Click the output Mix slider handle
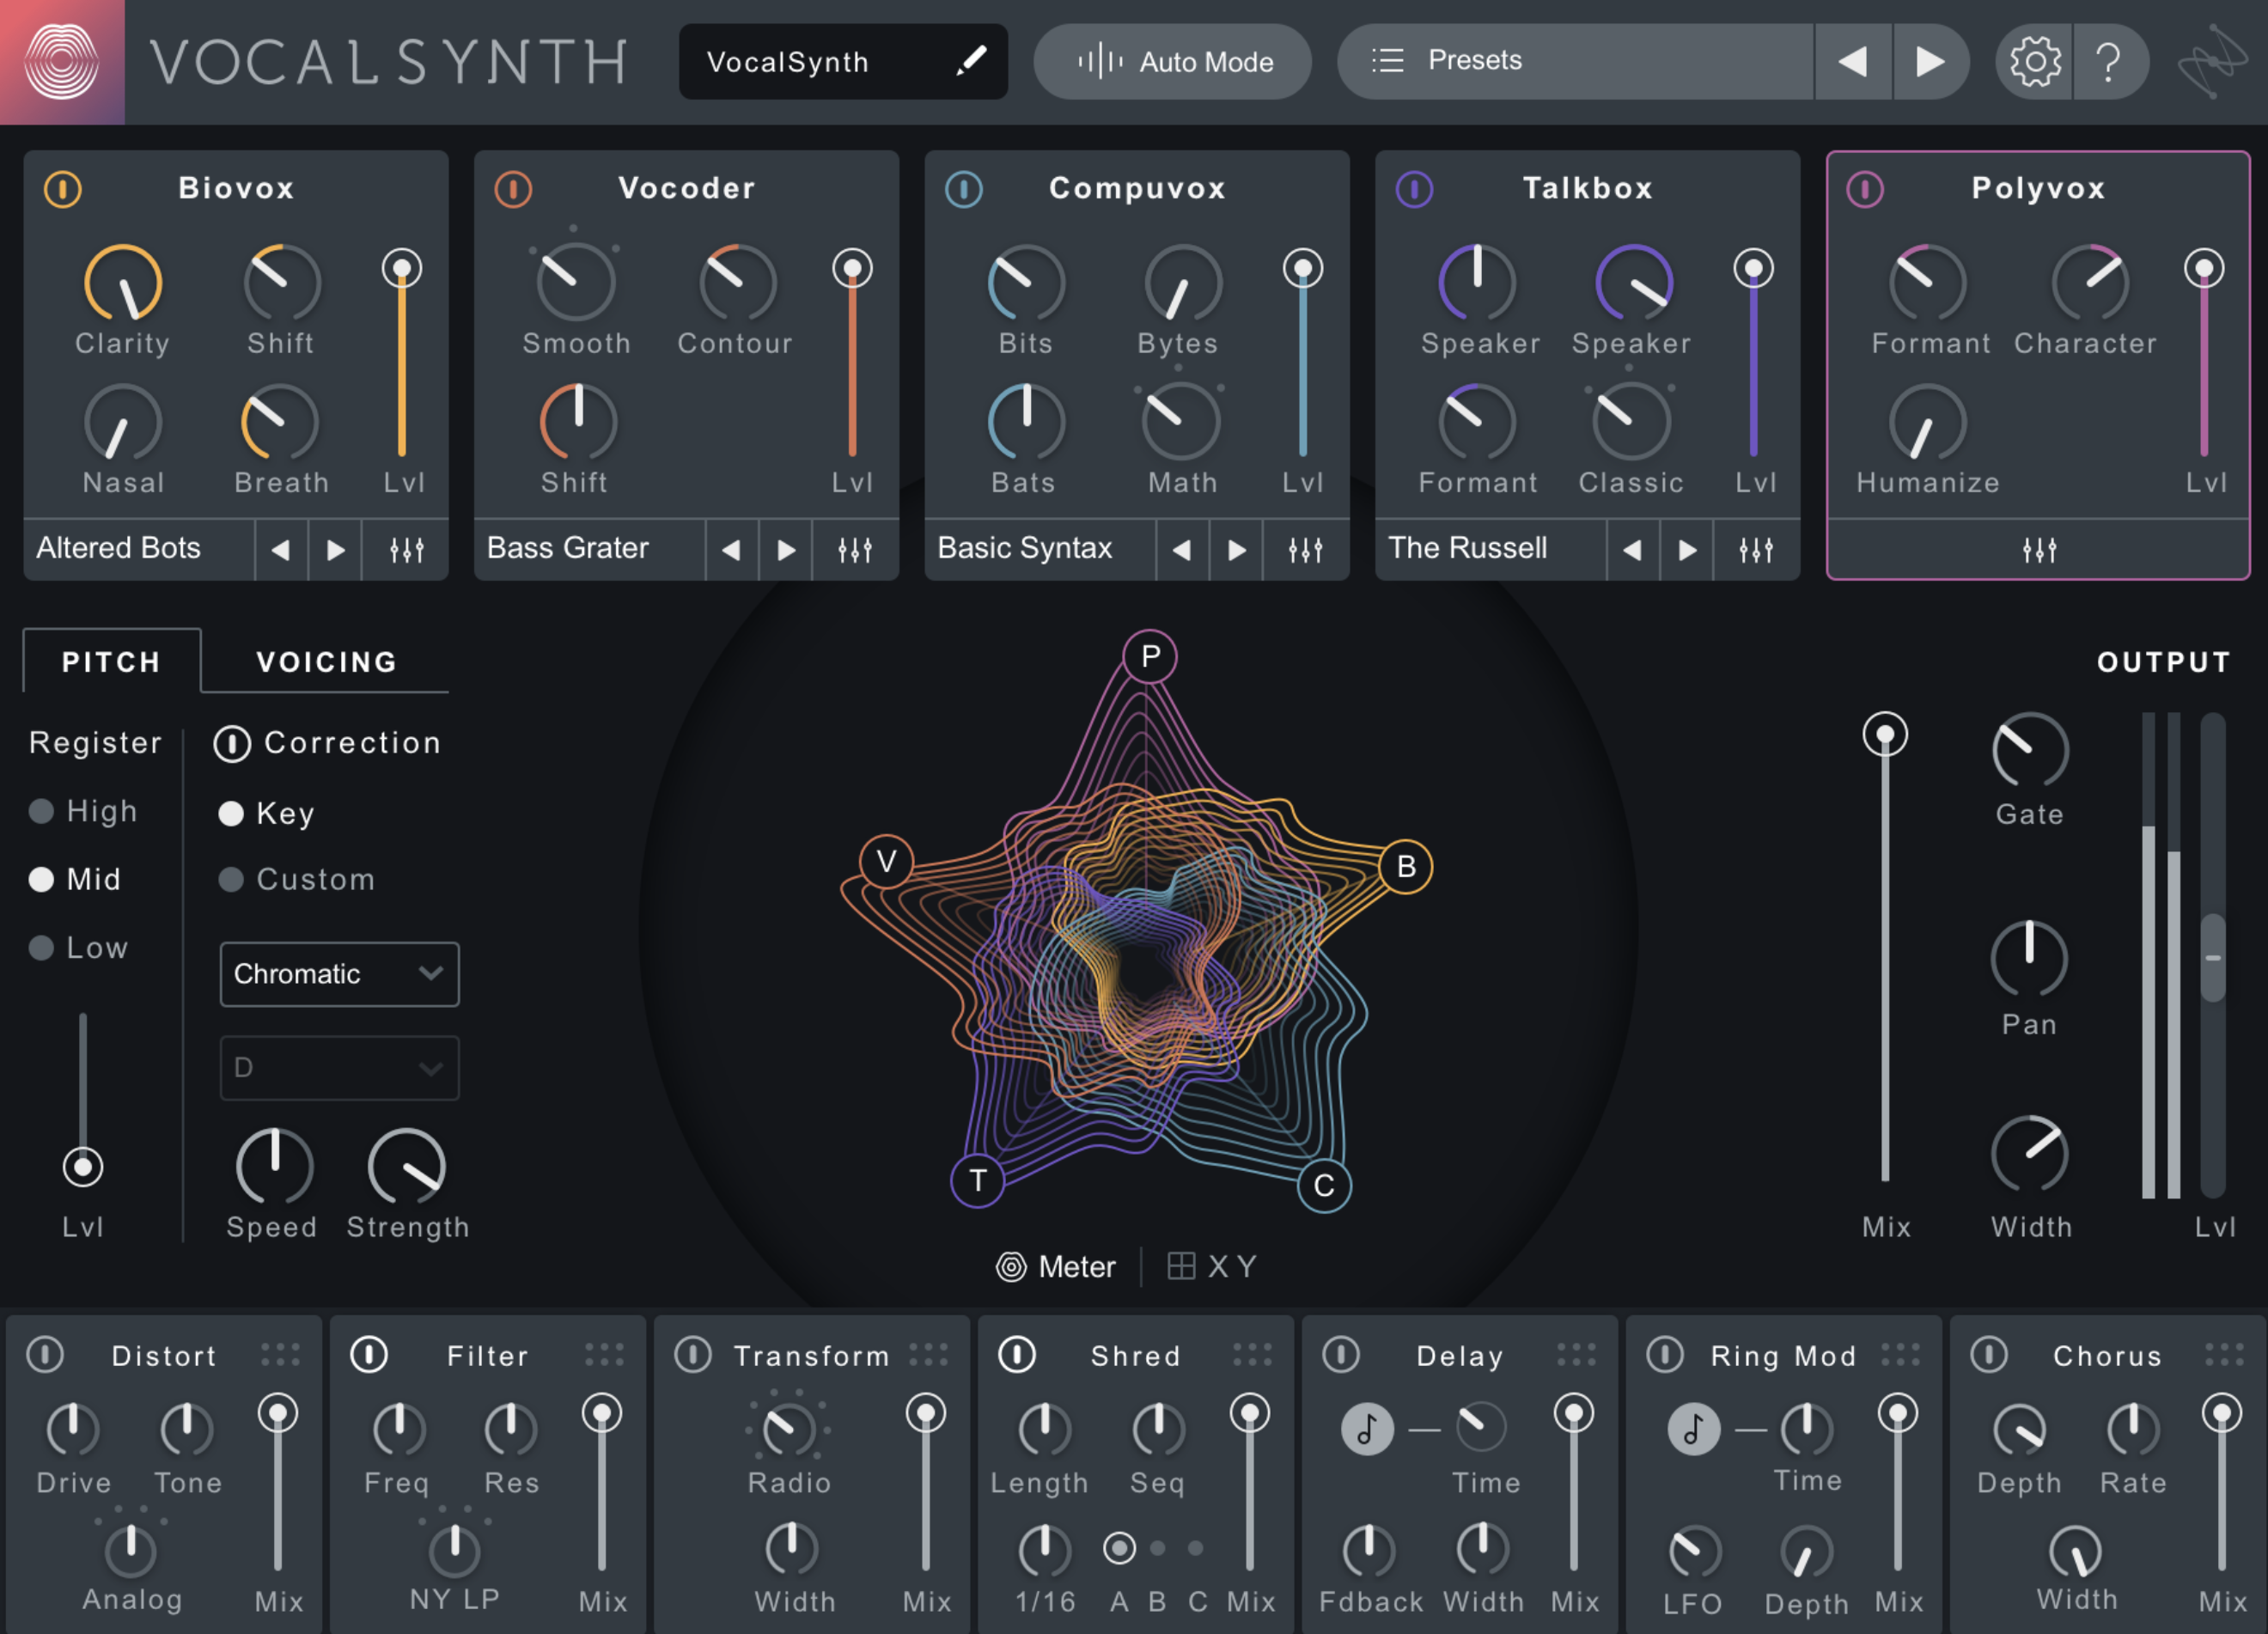The image size is (2268, 1634). click(1884, 735)
